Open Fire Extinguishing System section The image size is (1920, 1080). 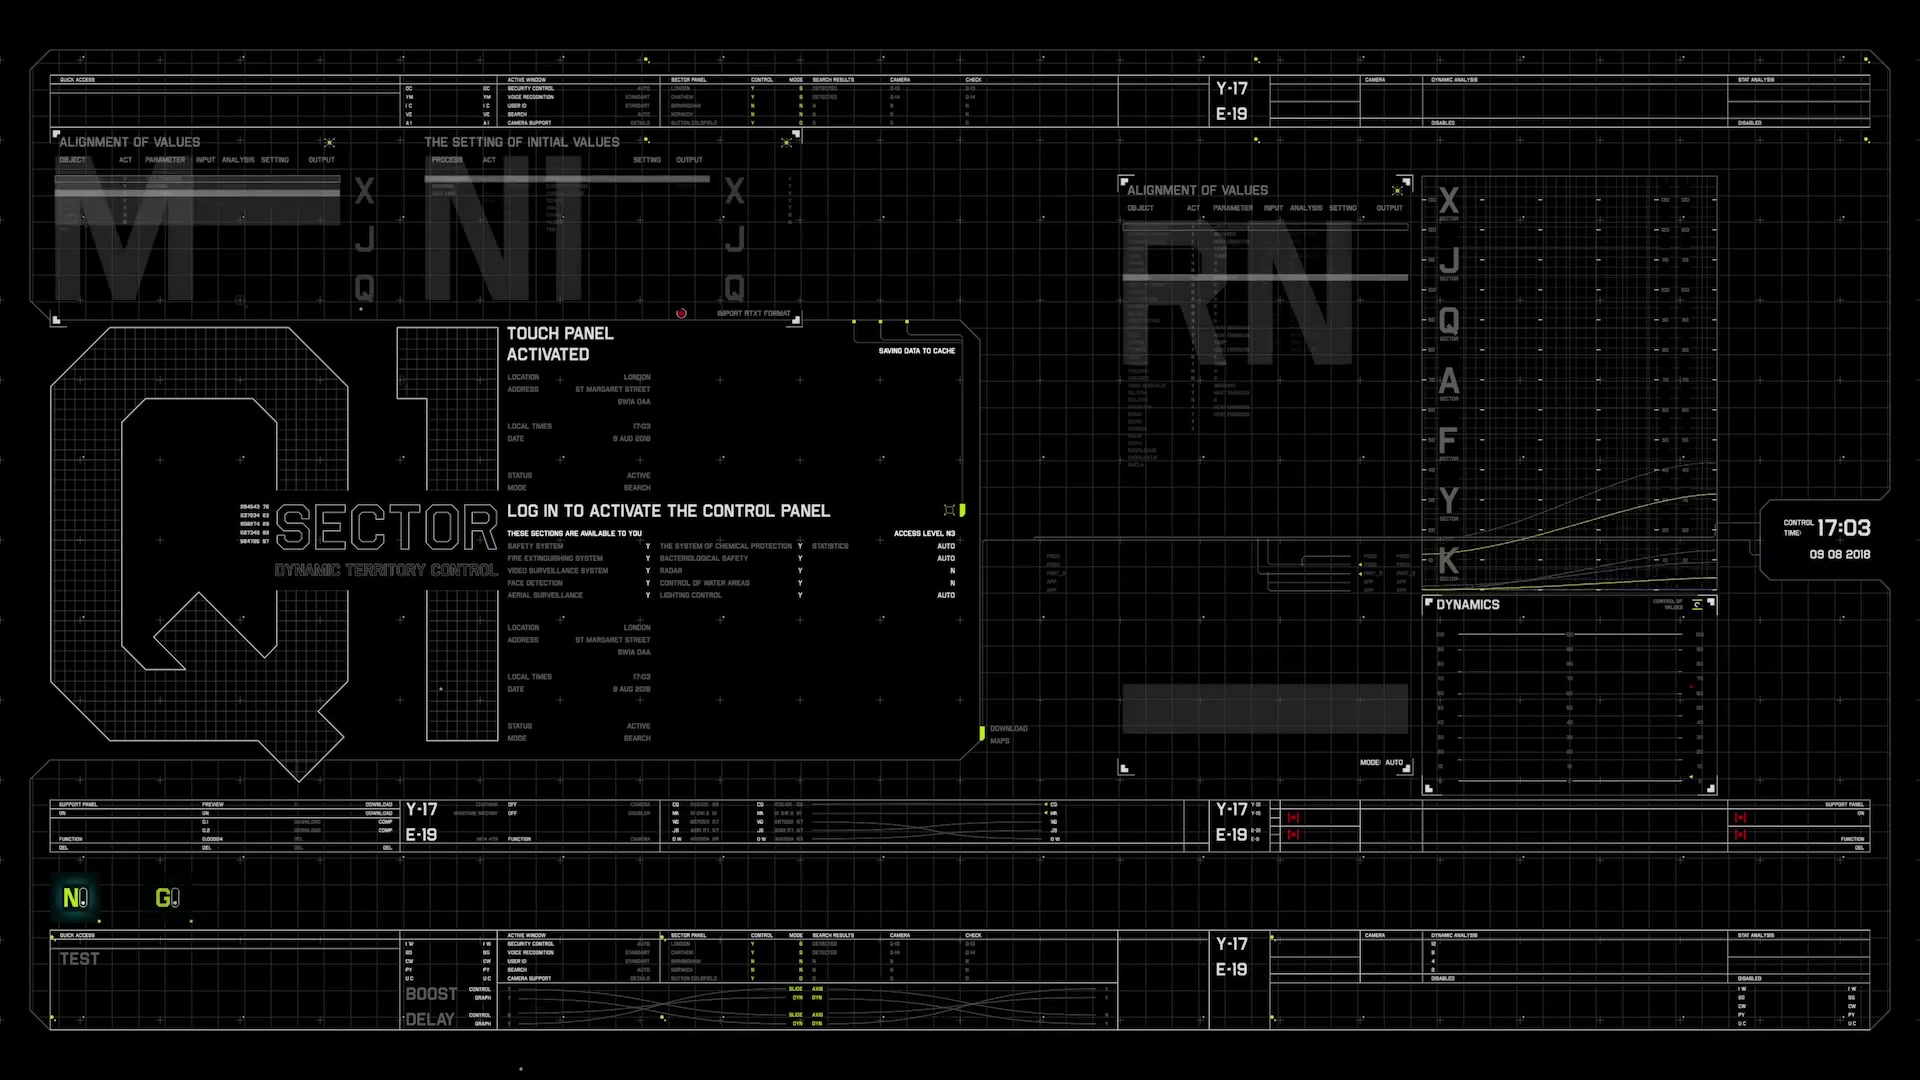555,558
